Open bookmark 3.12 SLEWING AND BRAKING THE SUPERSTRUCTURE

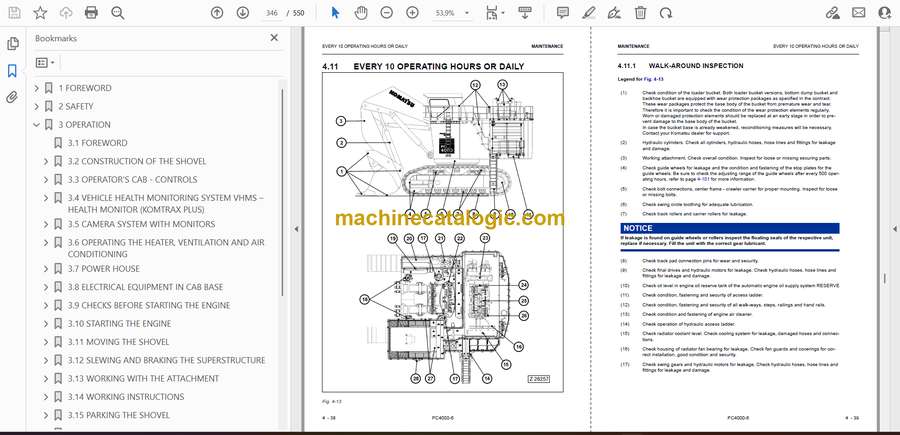pos(166,360)
